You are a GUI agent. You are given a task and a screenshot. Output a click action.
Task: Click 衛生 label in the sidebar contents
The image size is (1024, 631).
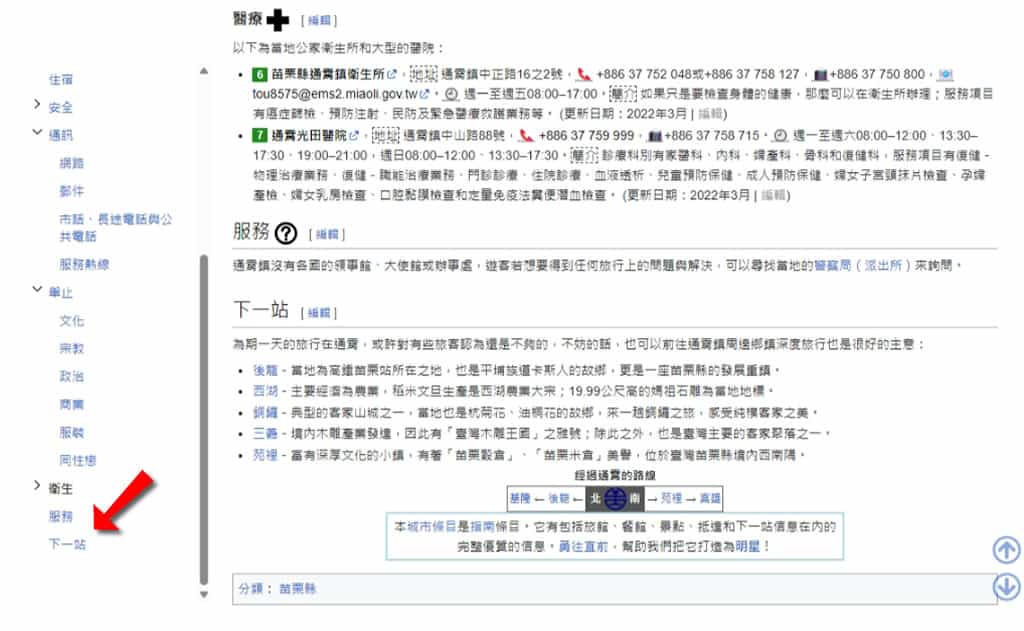point(61,489)
